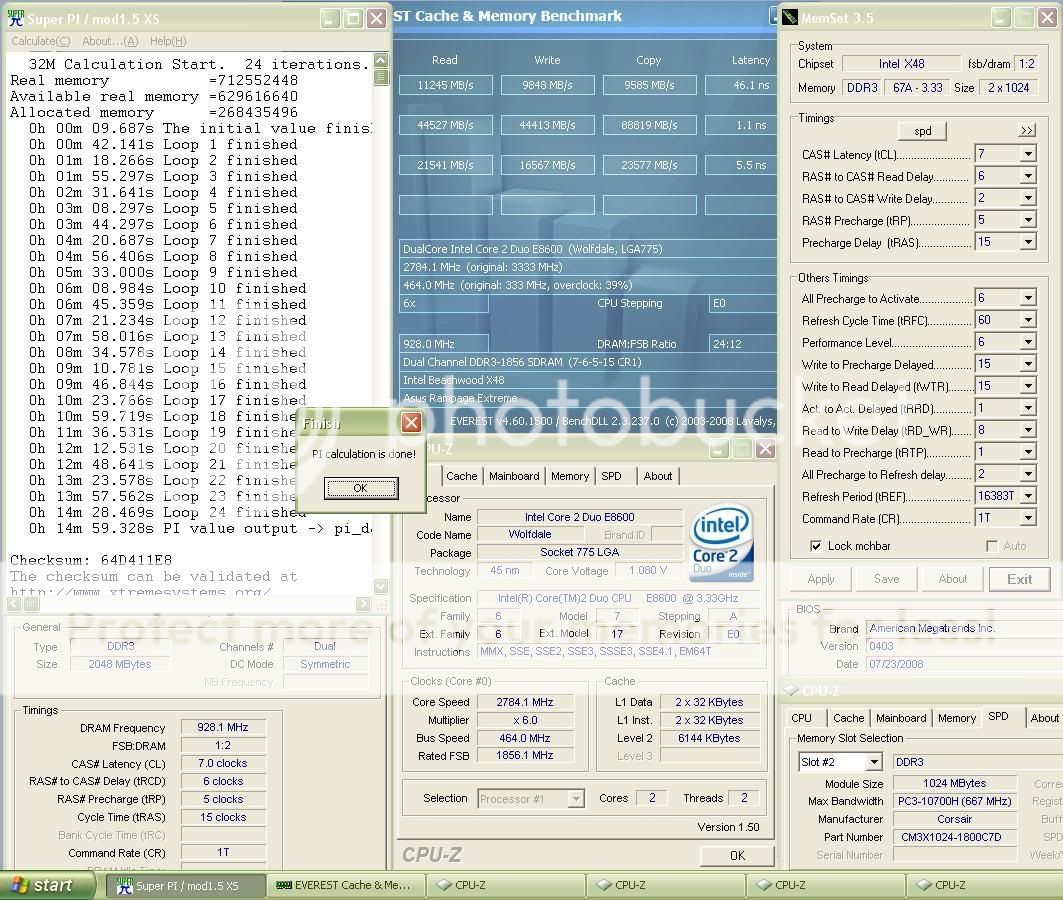Click the Super PI vertical scrollbar up arrow
1063x900 pixels.
tap(381, 60)
